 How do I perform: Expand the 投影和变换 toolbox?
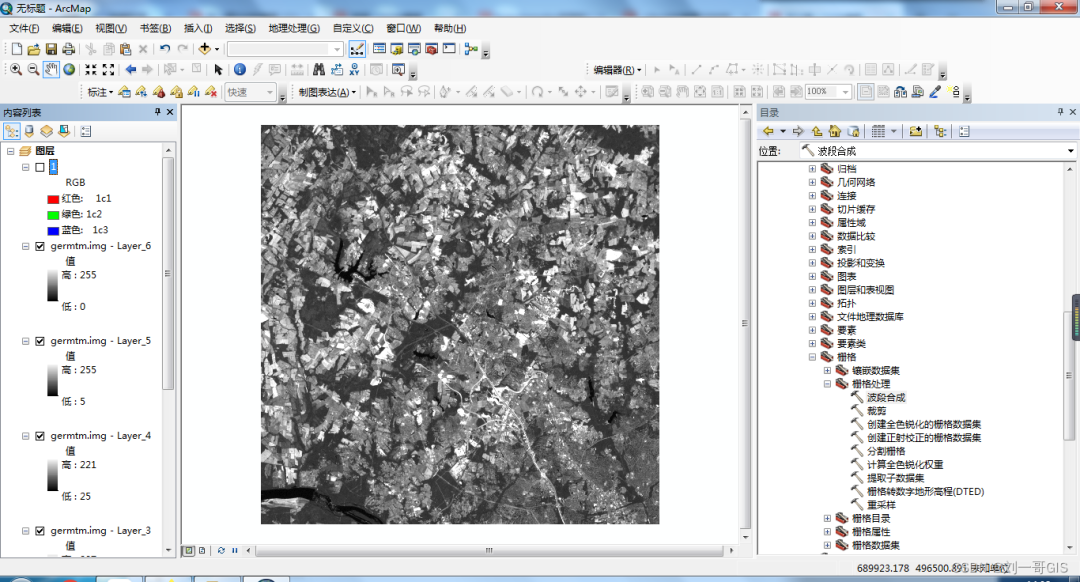(x=812, y=262)
